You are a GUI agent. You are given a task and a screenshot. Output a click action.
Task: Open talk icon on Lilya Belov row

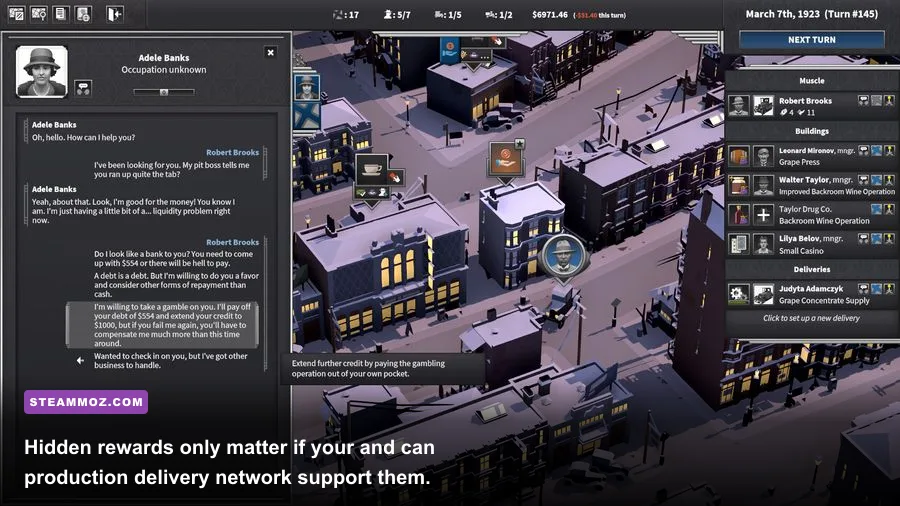[863, 239]
